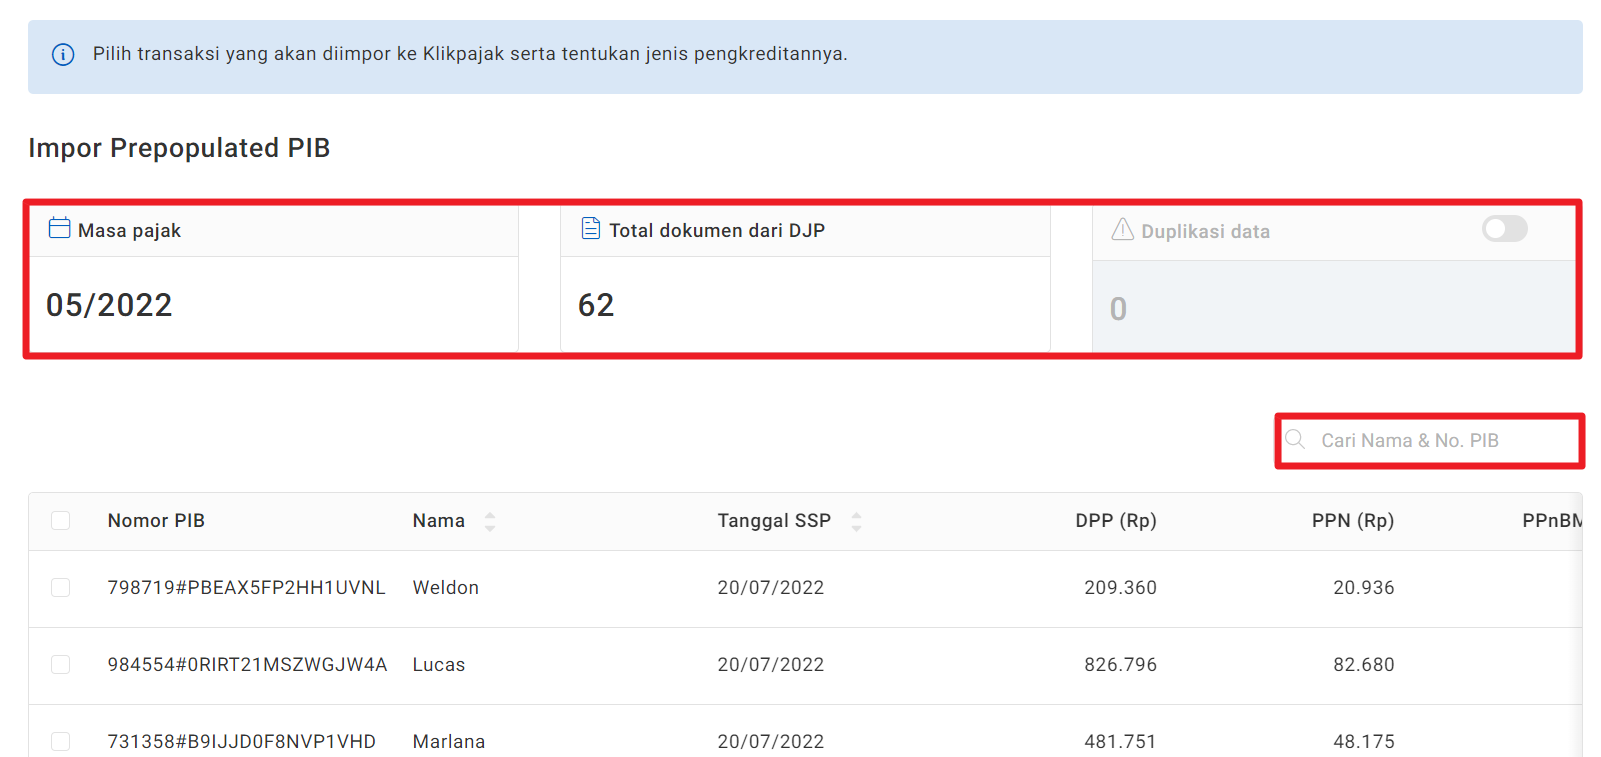Viewport: 1601px width, 757px height.
Task: Click PIB number 984554#0RIRT21MSZWGJW4A
Action: [247, 665]
